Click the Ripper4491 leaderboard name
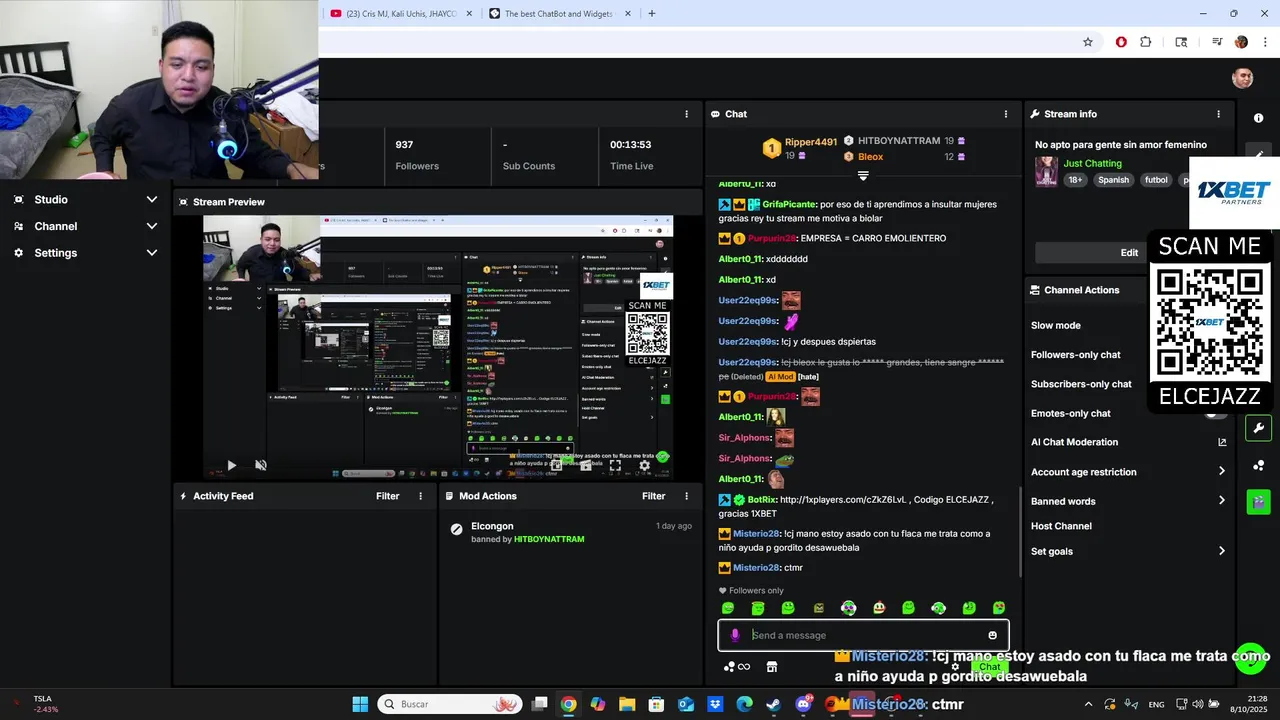The image size is (1280, 720). tap(811, 142)
